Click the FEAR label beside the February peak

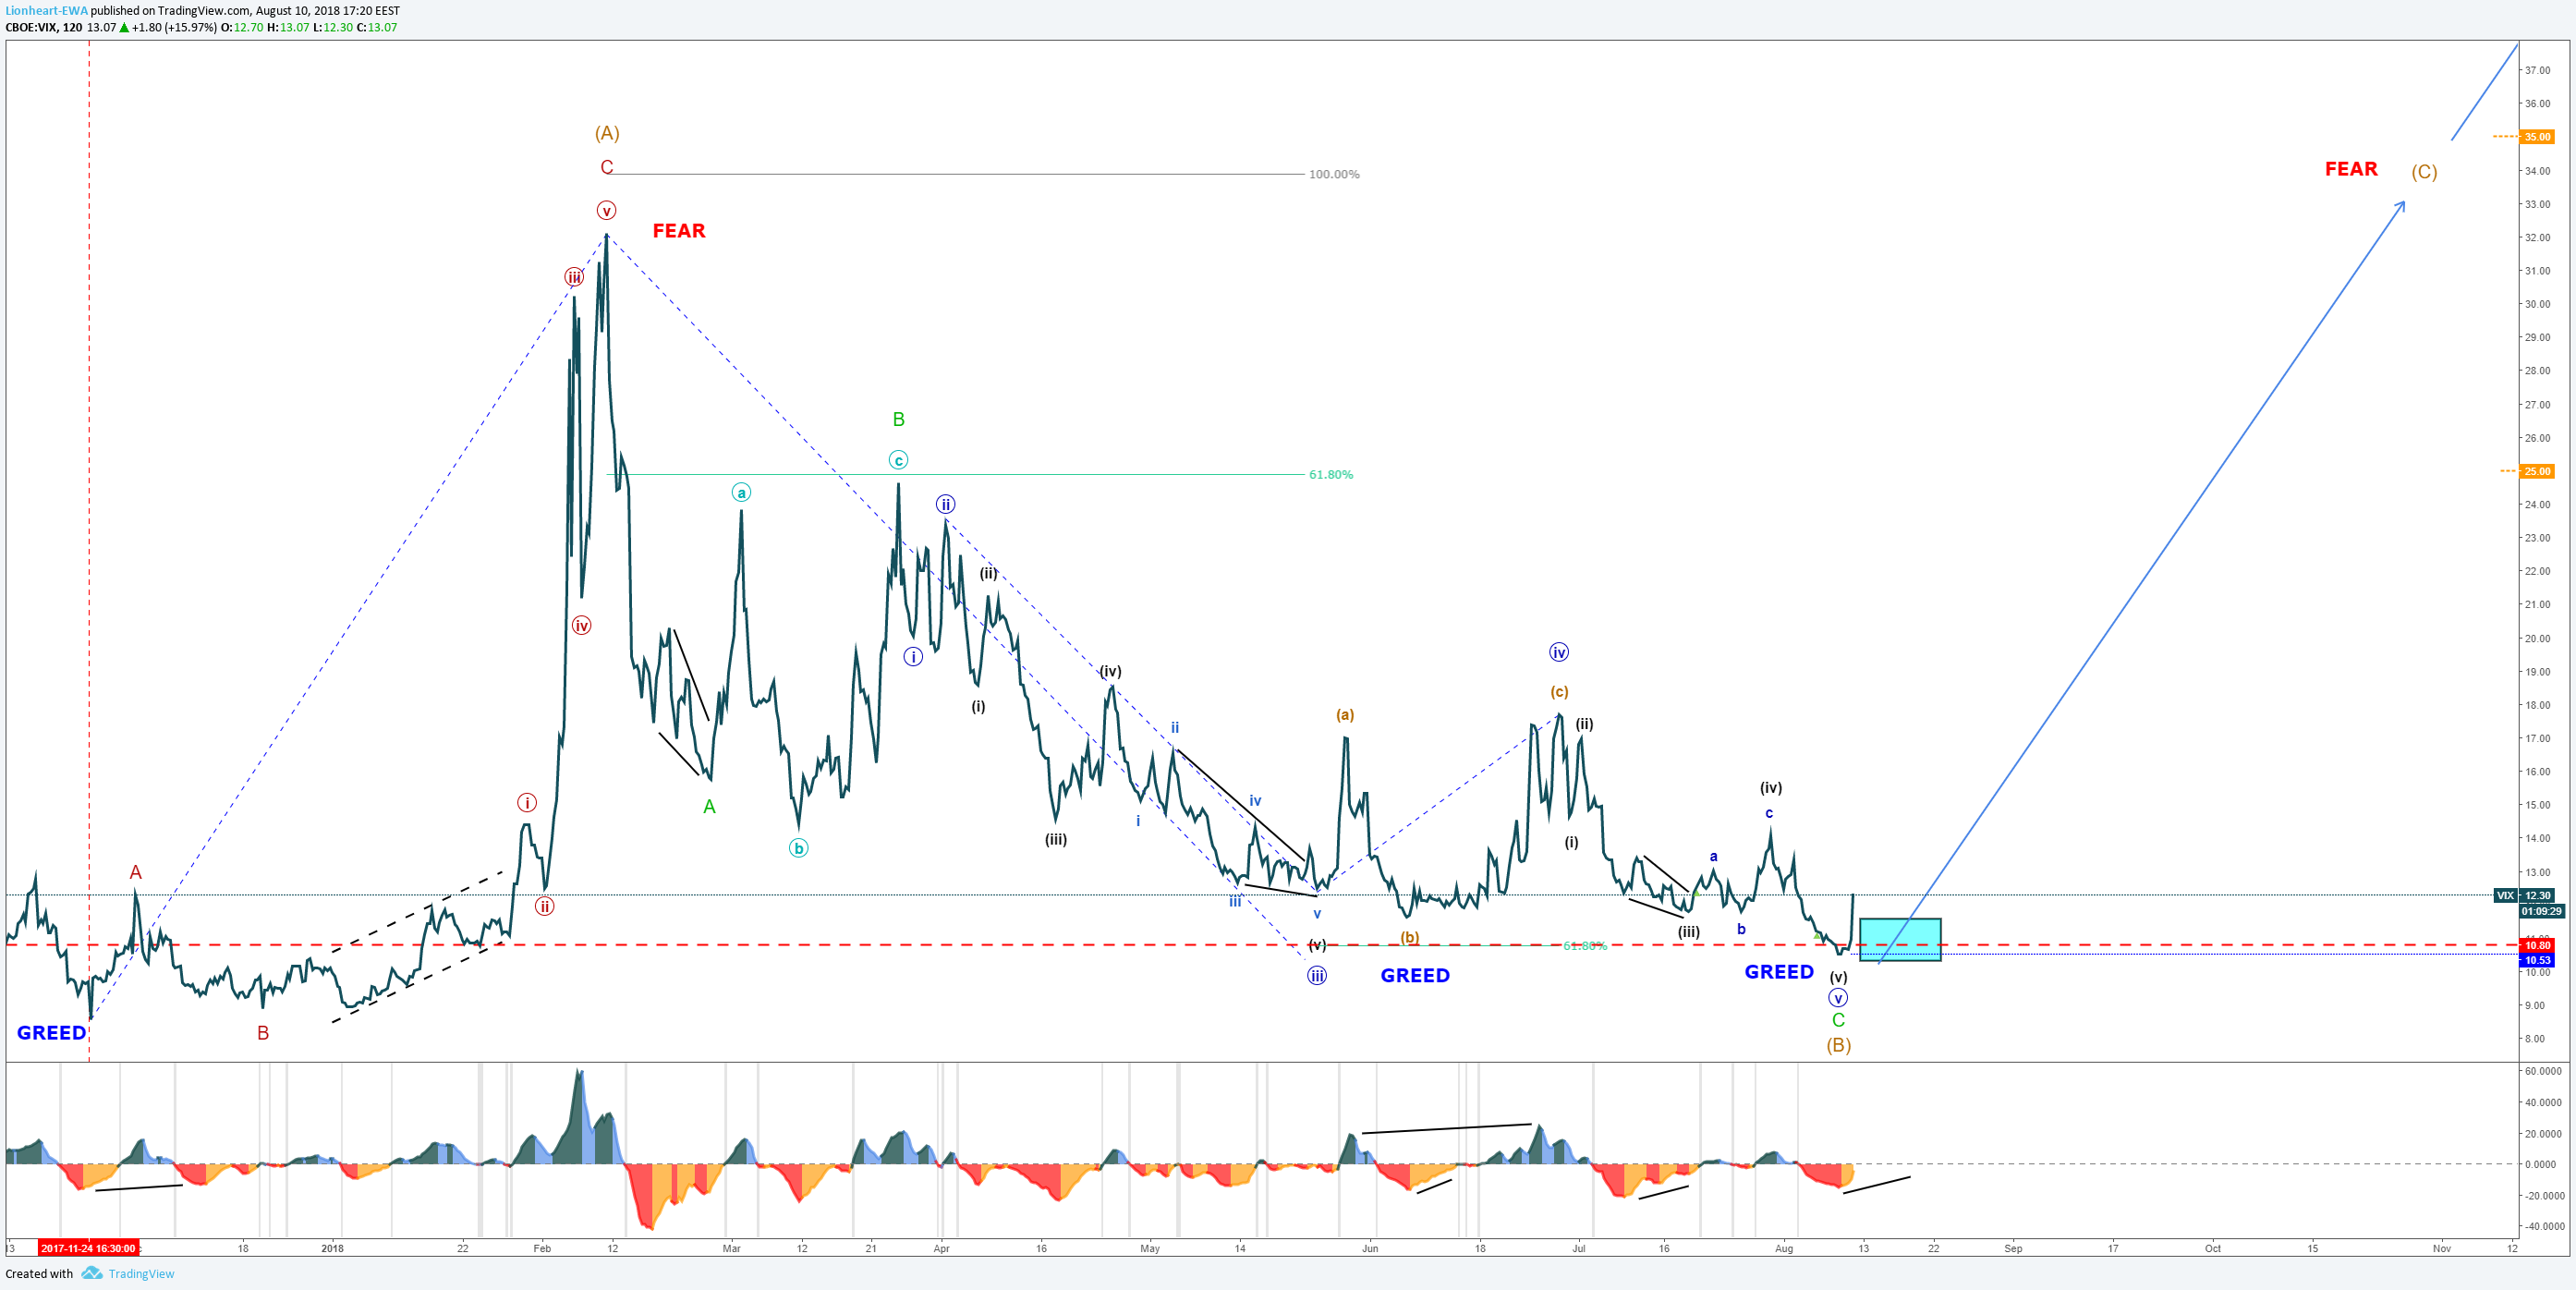pyautogui.click(x=679, y=231)
